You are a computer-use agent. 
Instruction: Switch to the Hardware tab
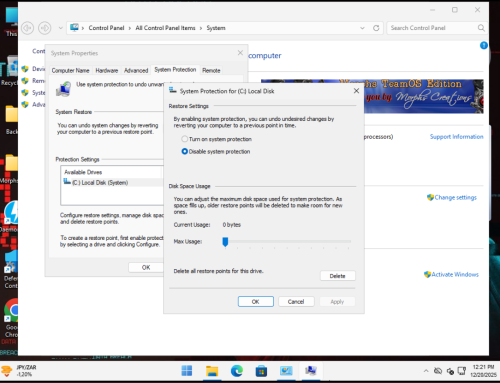pos(107,70)
